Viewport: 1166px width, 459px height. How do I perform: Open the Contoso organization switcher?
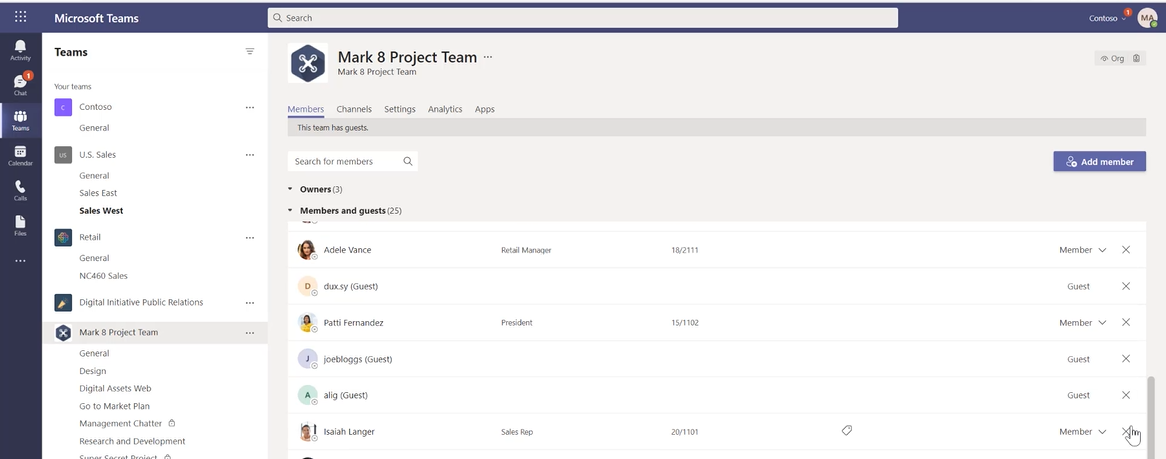coord(1107,18)
